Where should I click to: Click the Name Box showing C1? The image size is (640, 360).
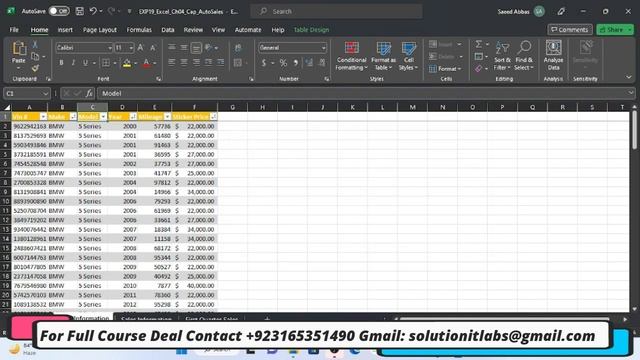click(27, 93)
